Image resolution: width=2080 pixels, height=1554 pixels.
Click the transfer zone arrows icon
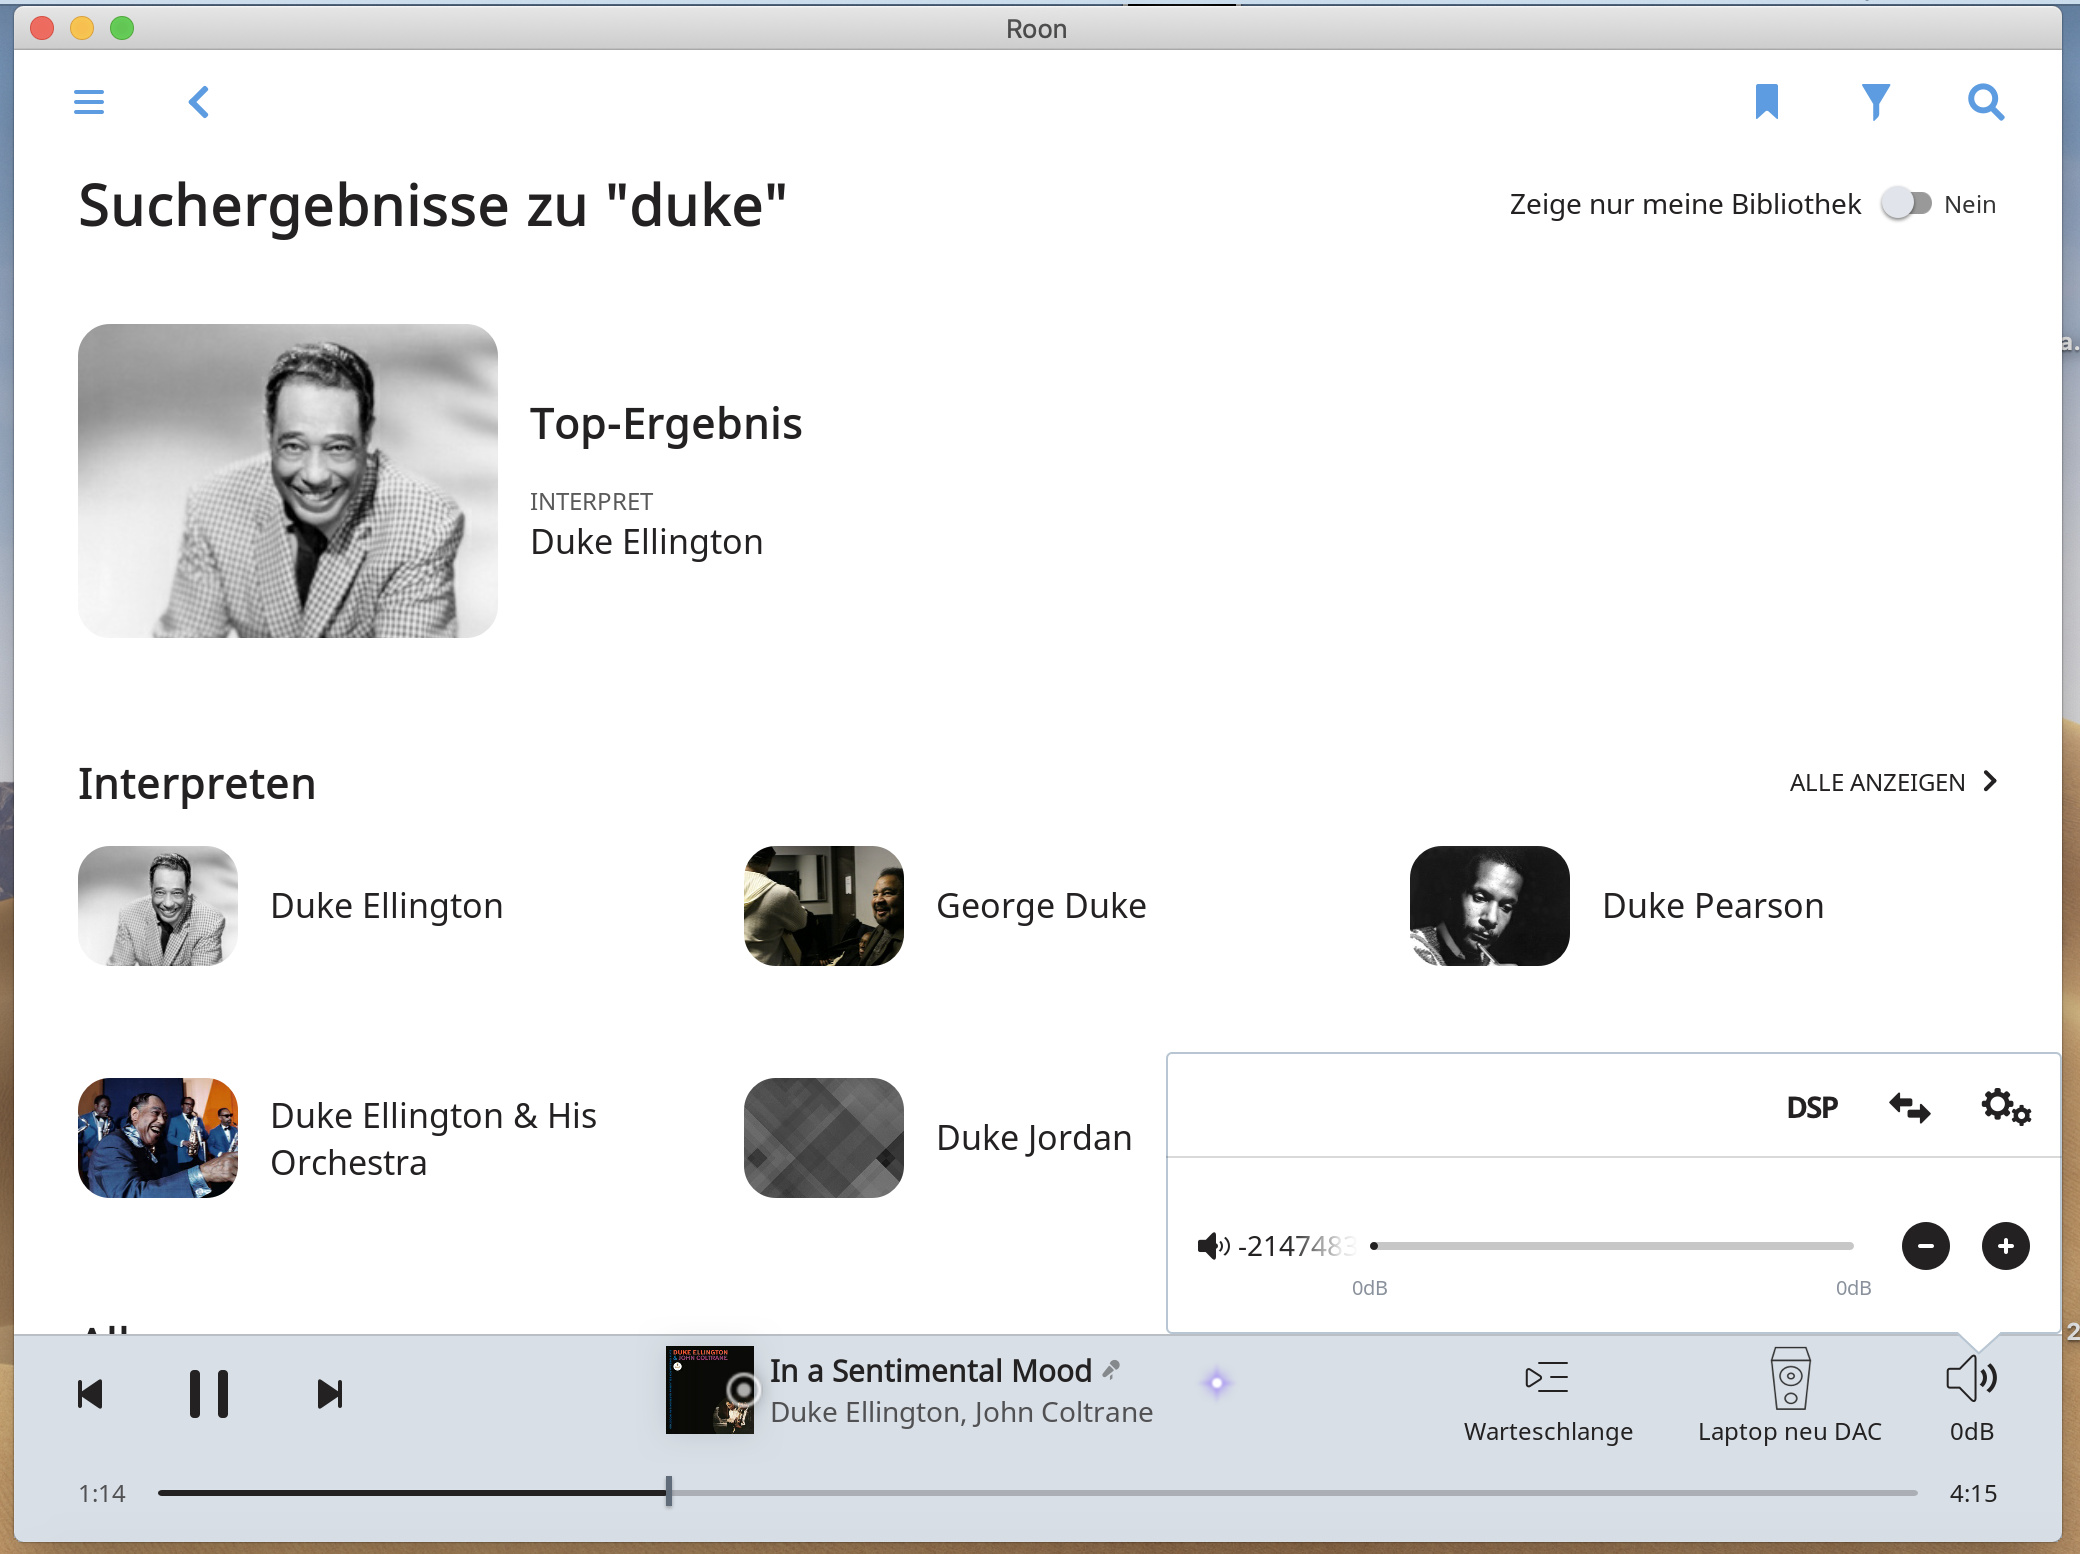tap(1909, 1108)
